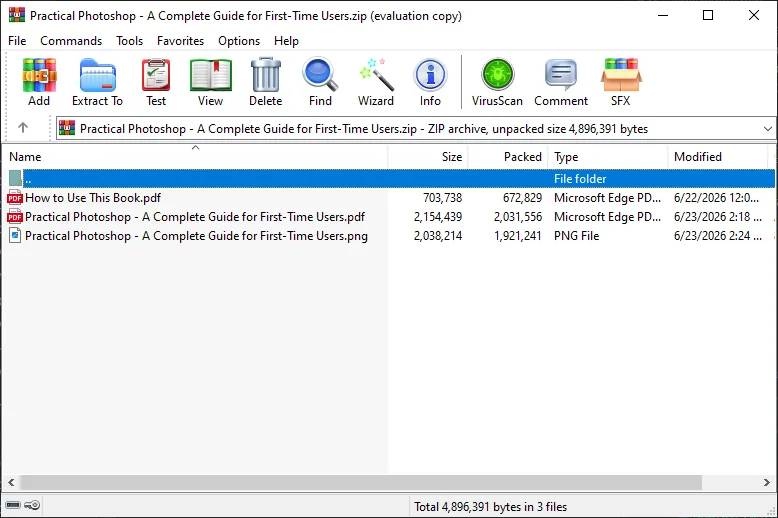Select the How to Use This Book.pdf file
Image resolution: width=778 pixels, height=518 pixels.
(93, 197)
